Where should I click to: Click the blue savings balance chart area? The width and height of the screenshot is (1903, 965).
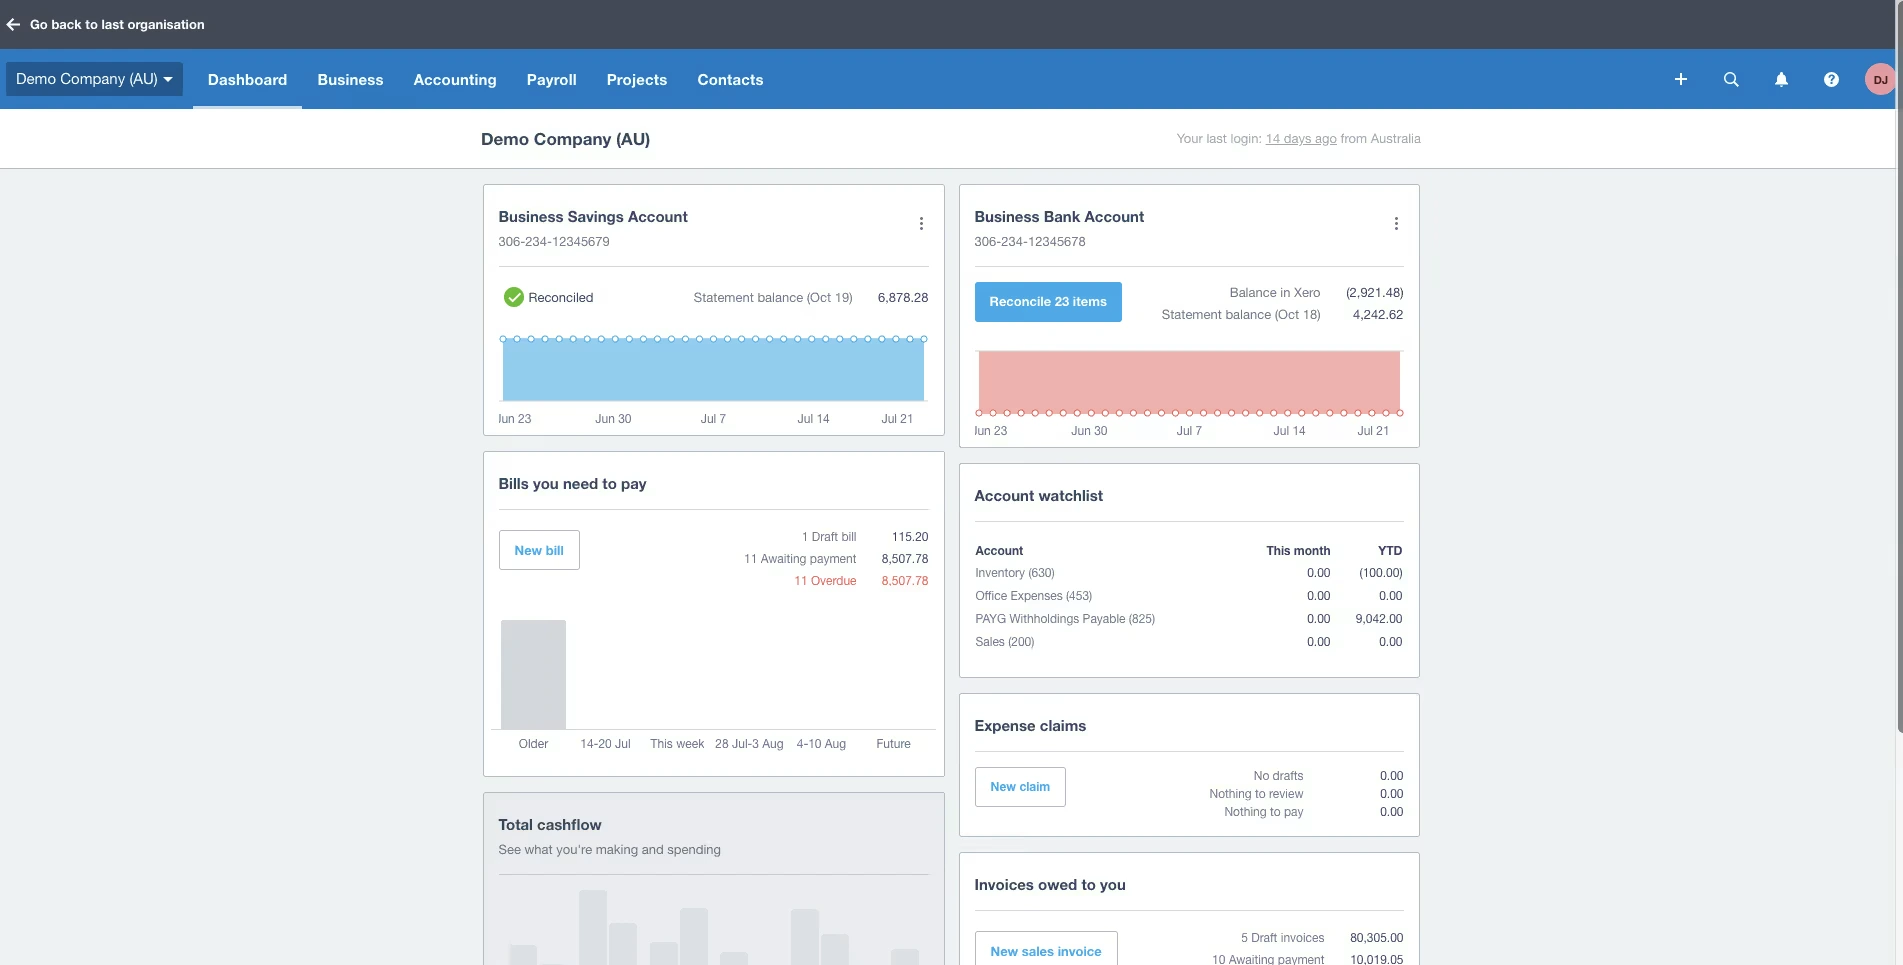713,370
